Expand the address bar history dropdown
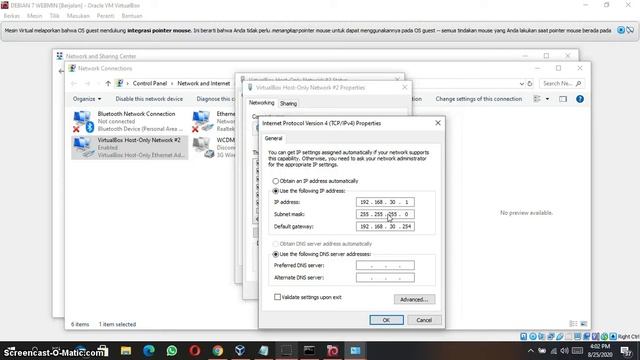Screen dimensions: 640x360 [x=521, y=83]
